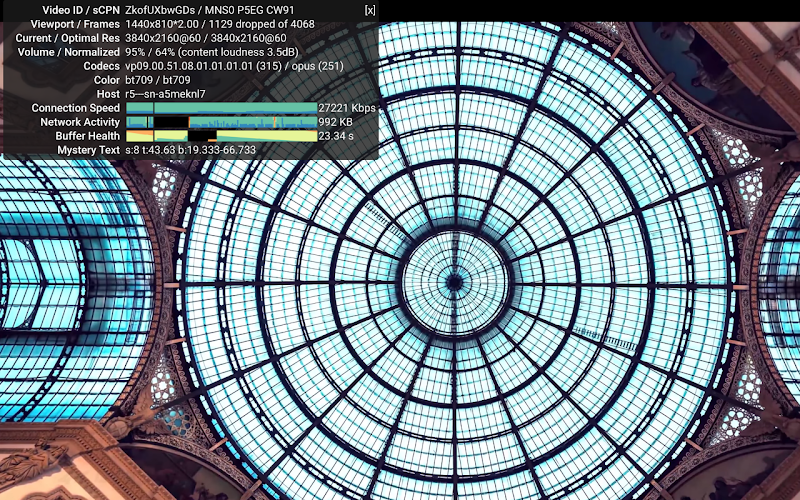The height and width of the screenshot is (500, 800).
Task: Click the center of the glass dome
Action: [454, 282]
